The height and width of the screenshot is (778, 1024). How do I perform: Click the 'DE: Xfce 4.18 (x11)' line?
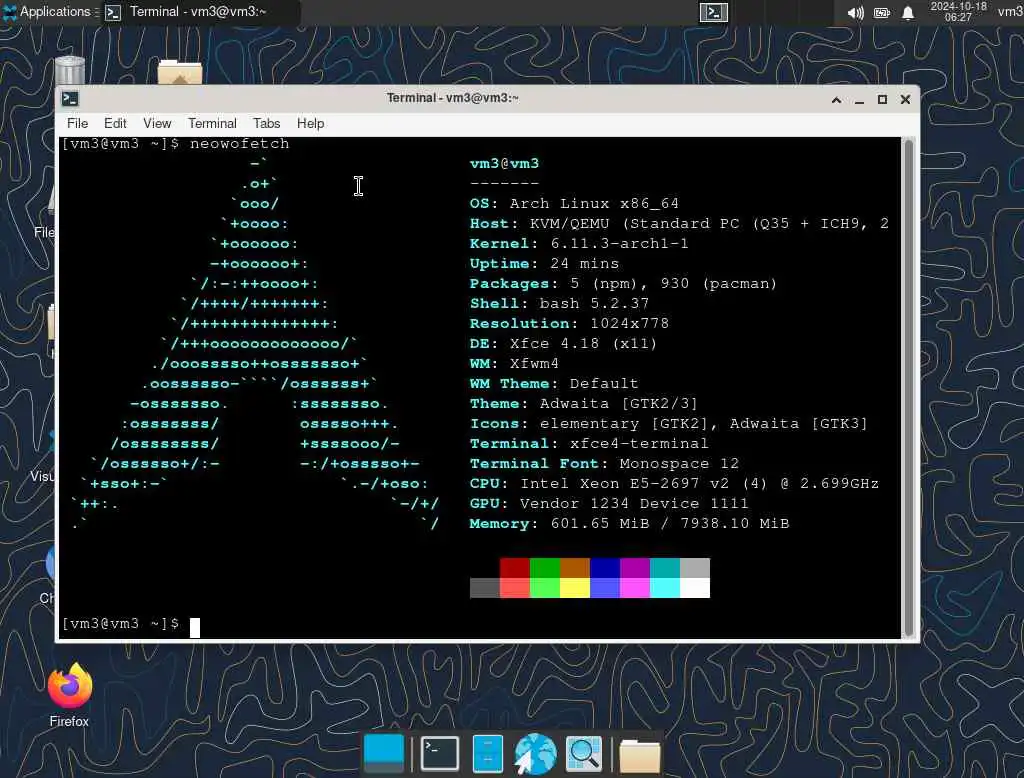[563, 344]
